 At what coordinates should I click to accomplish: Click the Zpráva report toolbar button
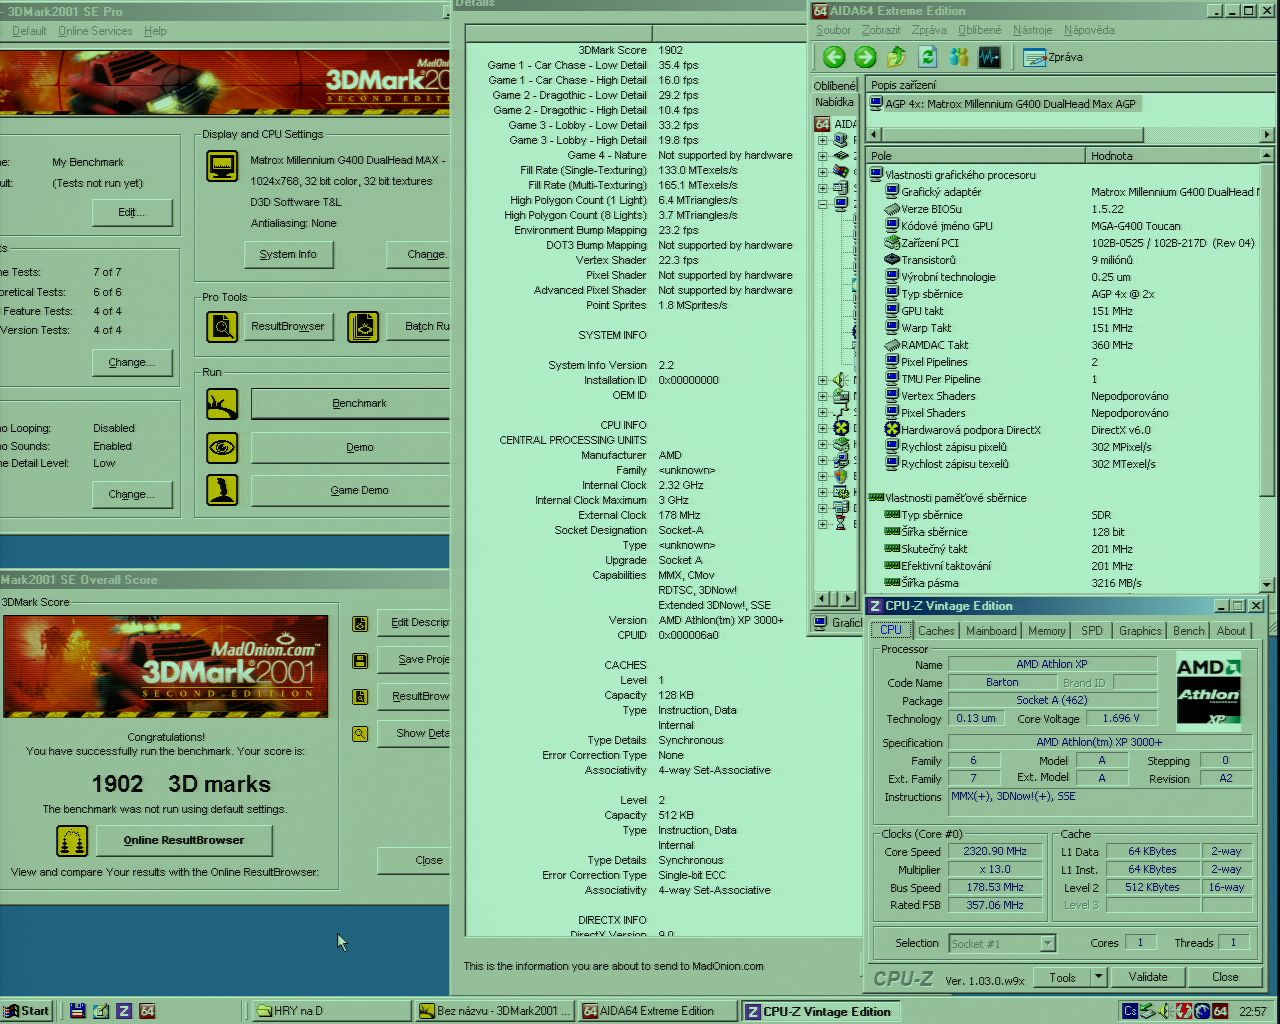(1053, 57)
